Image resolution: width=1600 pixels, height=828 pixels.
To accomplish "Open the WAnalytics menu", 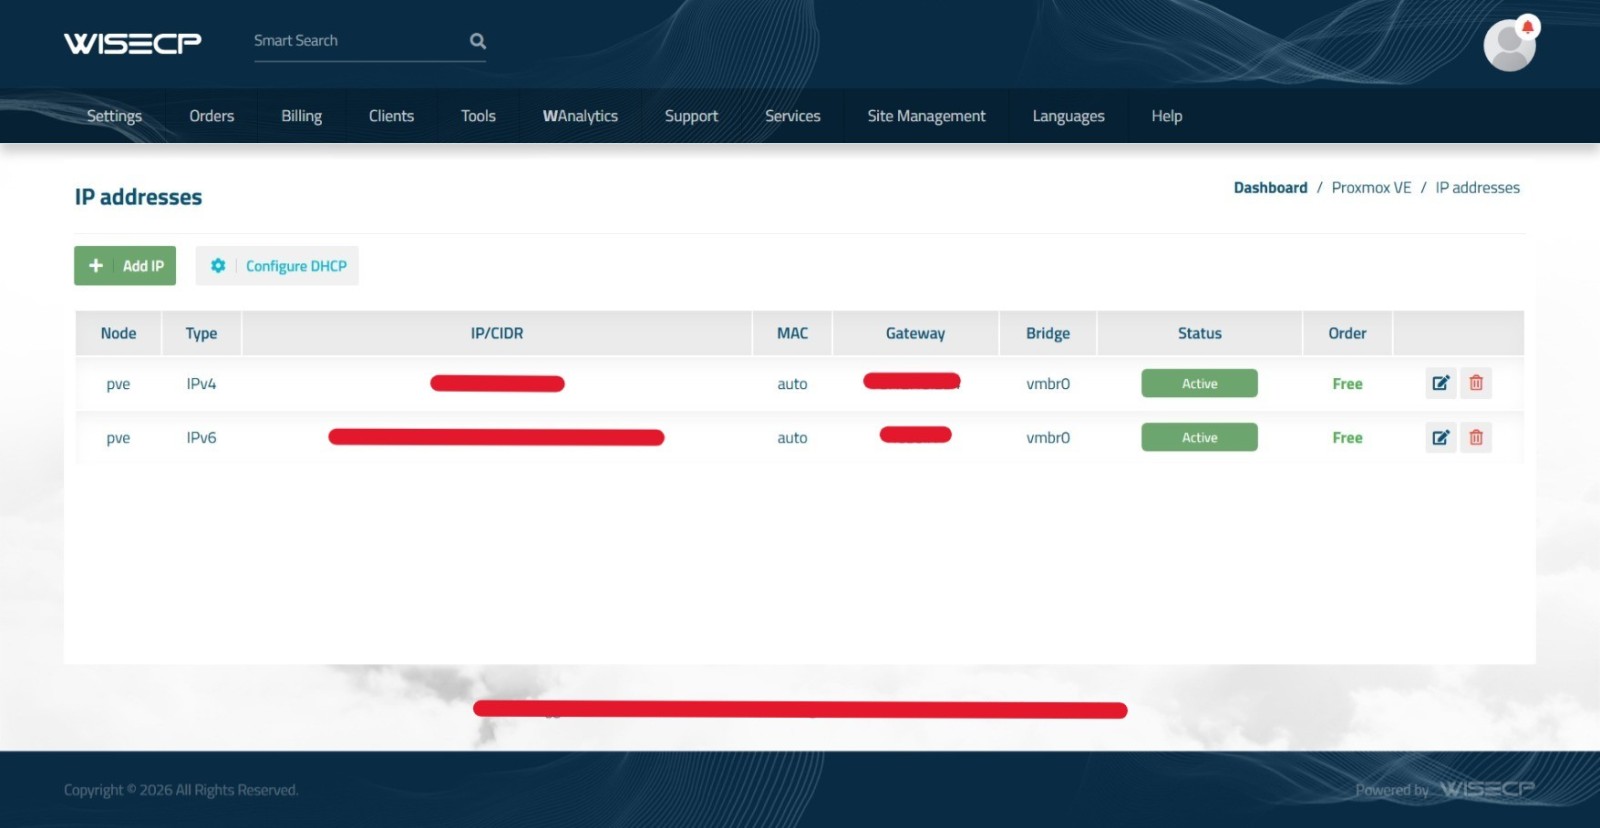I will (580, 116).
